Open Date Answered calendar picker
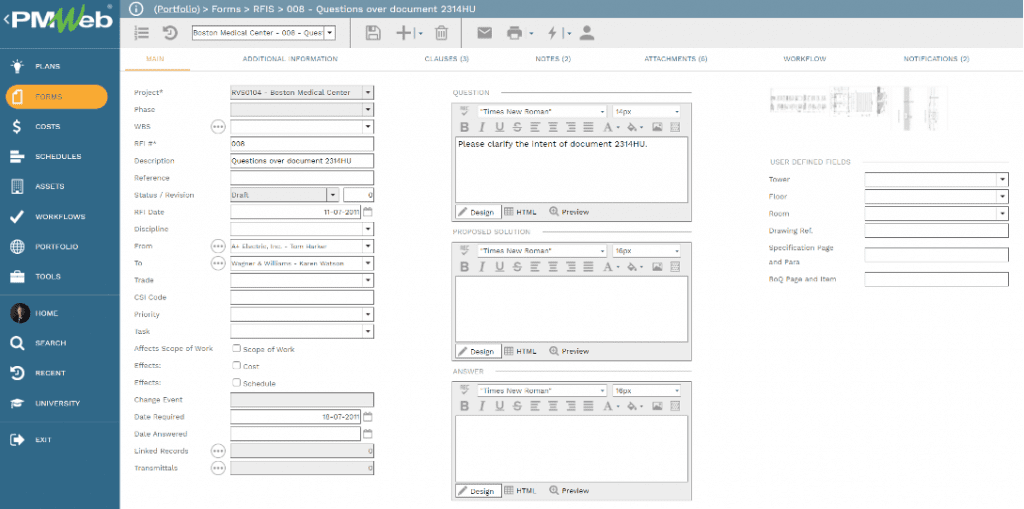Viewport: 1024px width, 509px height. [368, 434]
